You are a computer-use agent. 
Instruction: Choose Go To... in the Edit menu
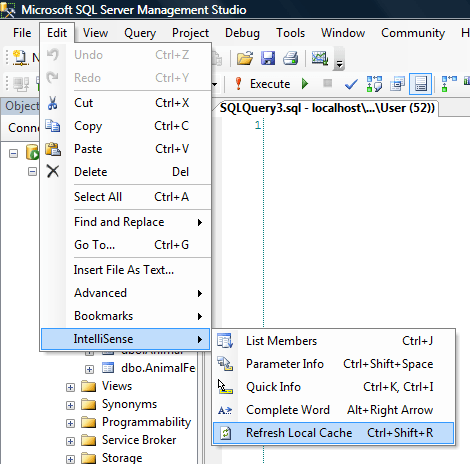click(x=126, y=245)
